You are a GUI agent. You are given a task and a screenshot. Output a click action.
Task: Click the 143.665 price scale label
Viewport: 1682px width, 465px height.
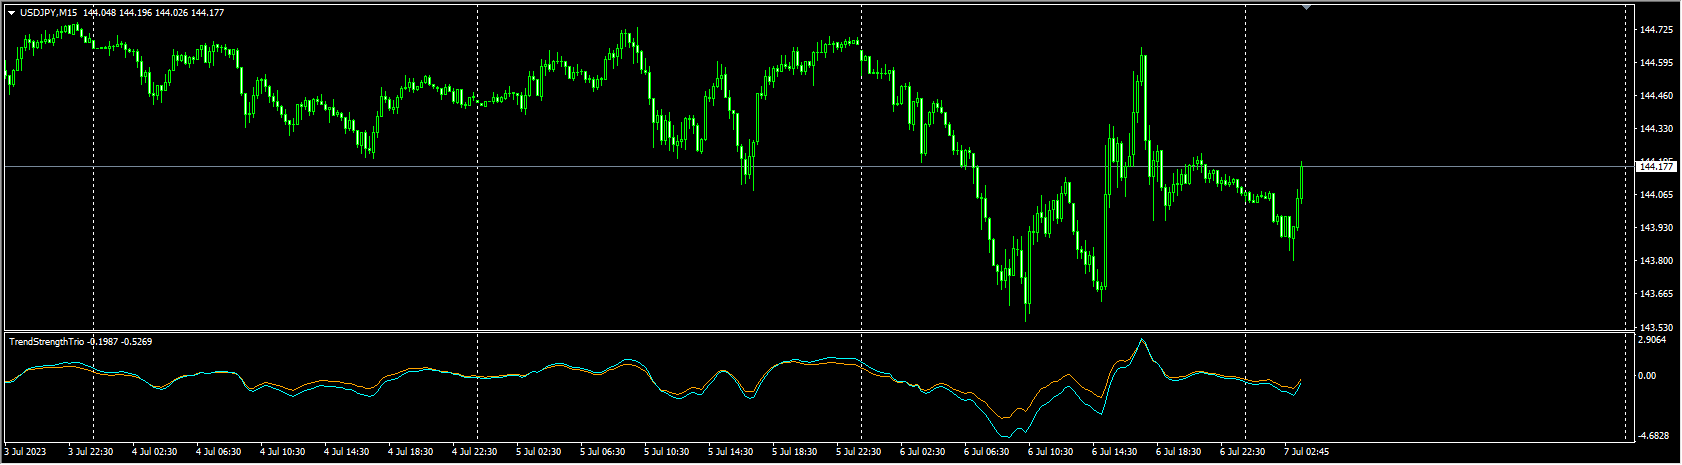tap(1657, 294)
